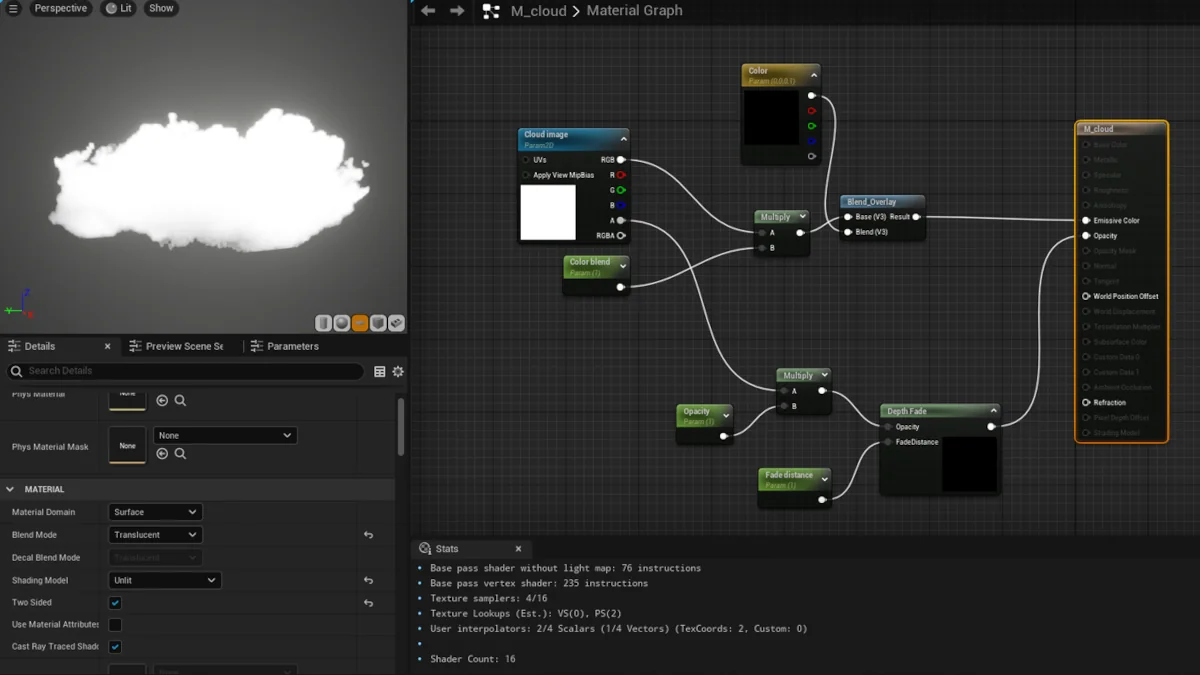This screenshot has width=1200, height=675.
Task: Open the viewport hamburger options menu
Action: coord(13,8)
